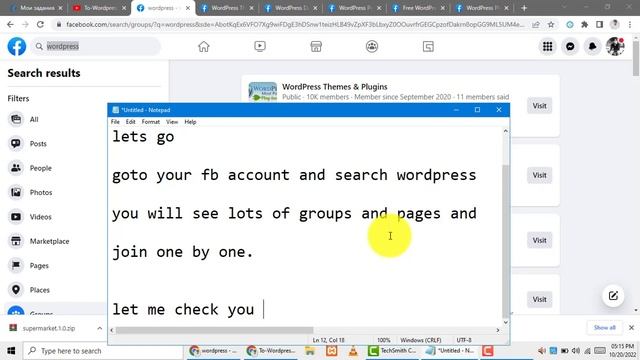Open Notepad Edit menu

(130, 122)
